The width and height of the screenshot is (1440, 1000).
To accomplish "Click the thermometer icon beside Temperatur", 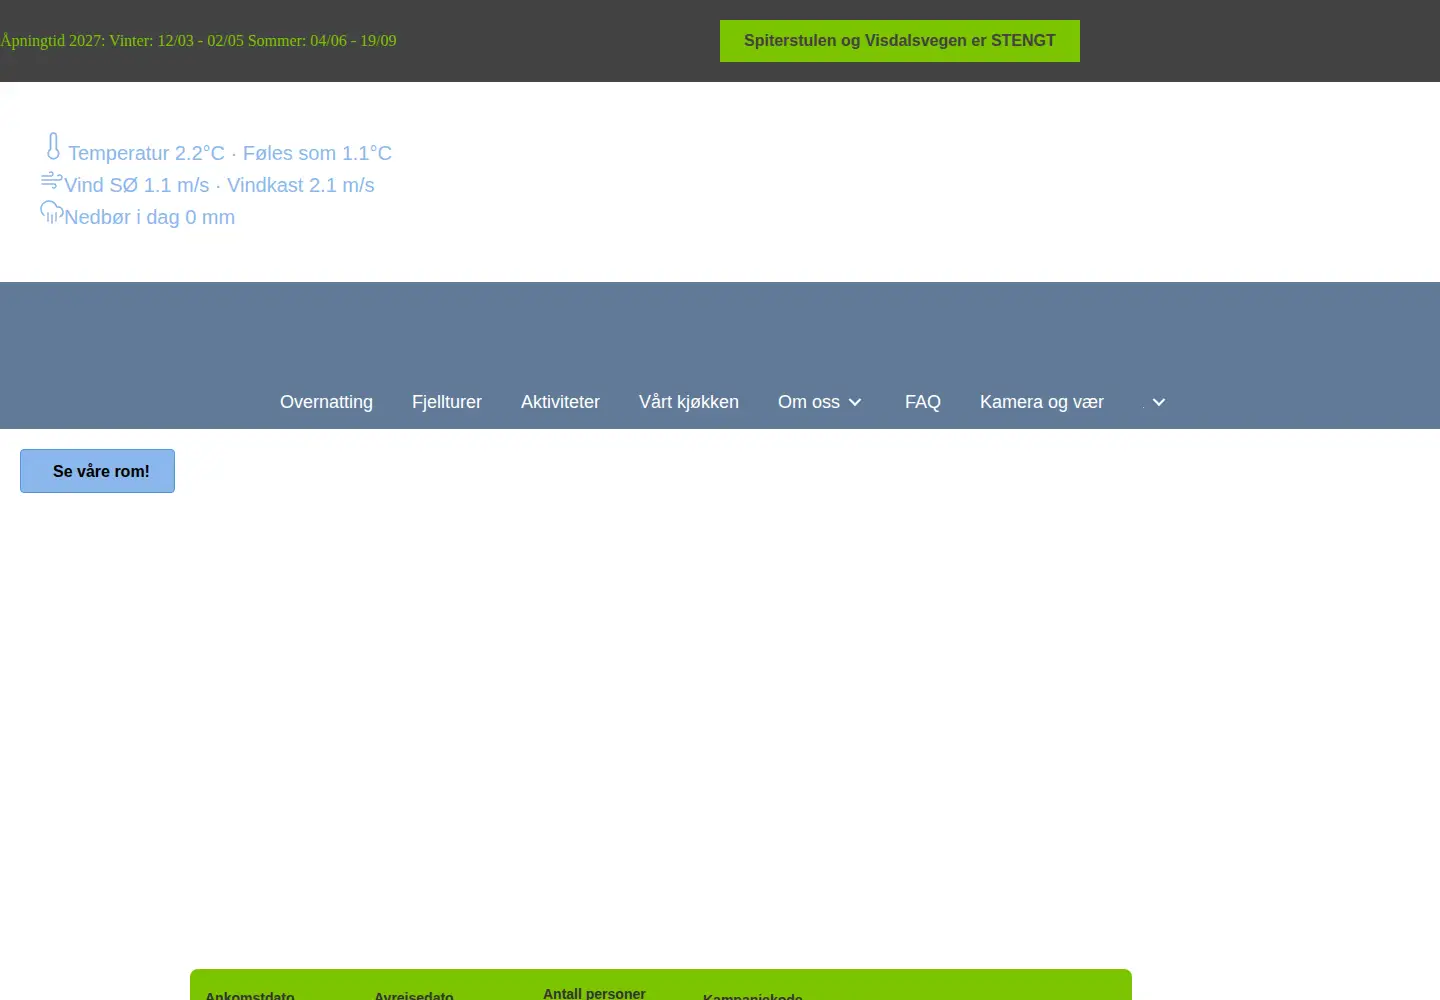I will tap(53, 147).
